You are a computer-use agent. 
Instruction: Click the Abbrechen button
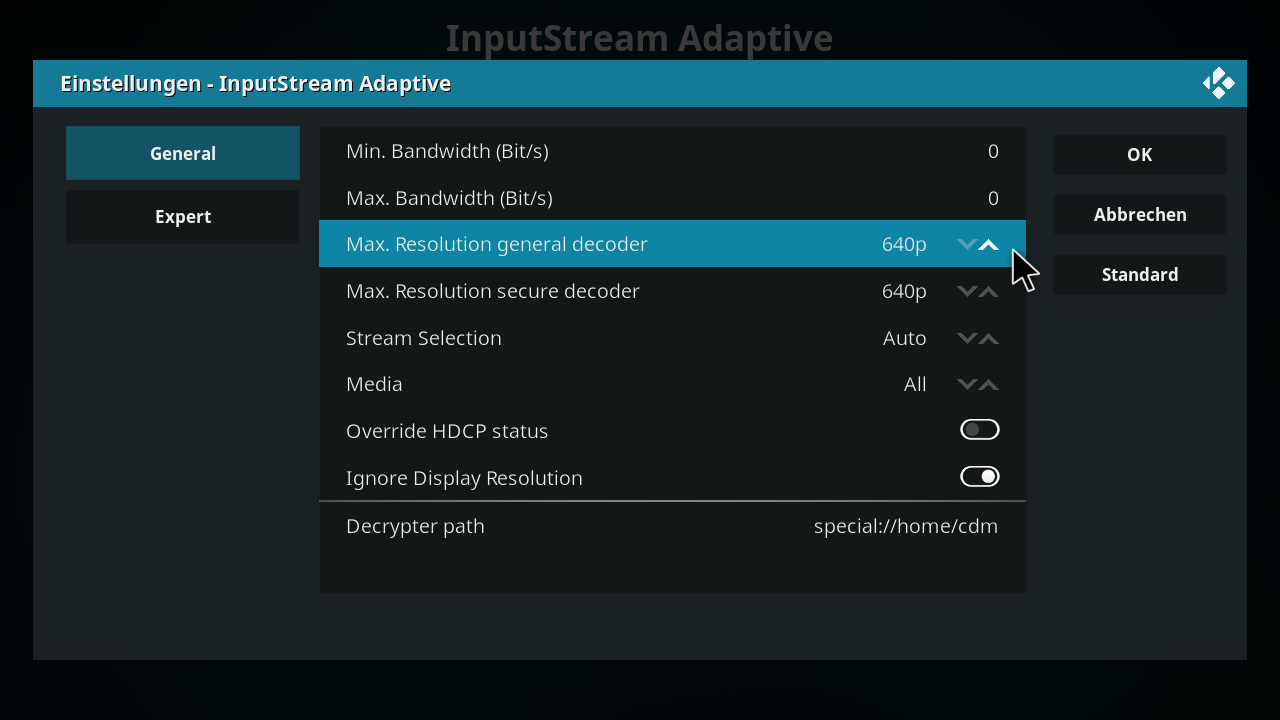click(1140, 214)
